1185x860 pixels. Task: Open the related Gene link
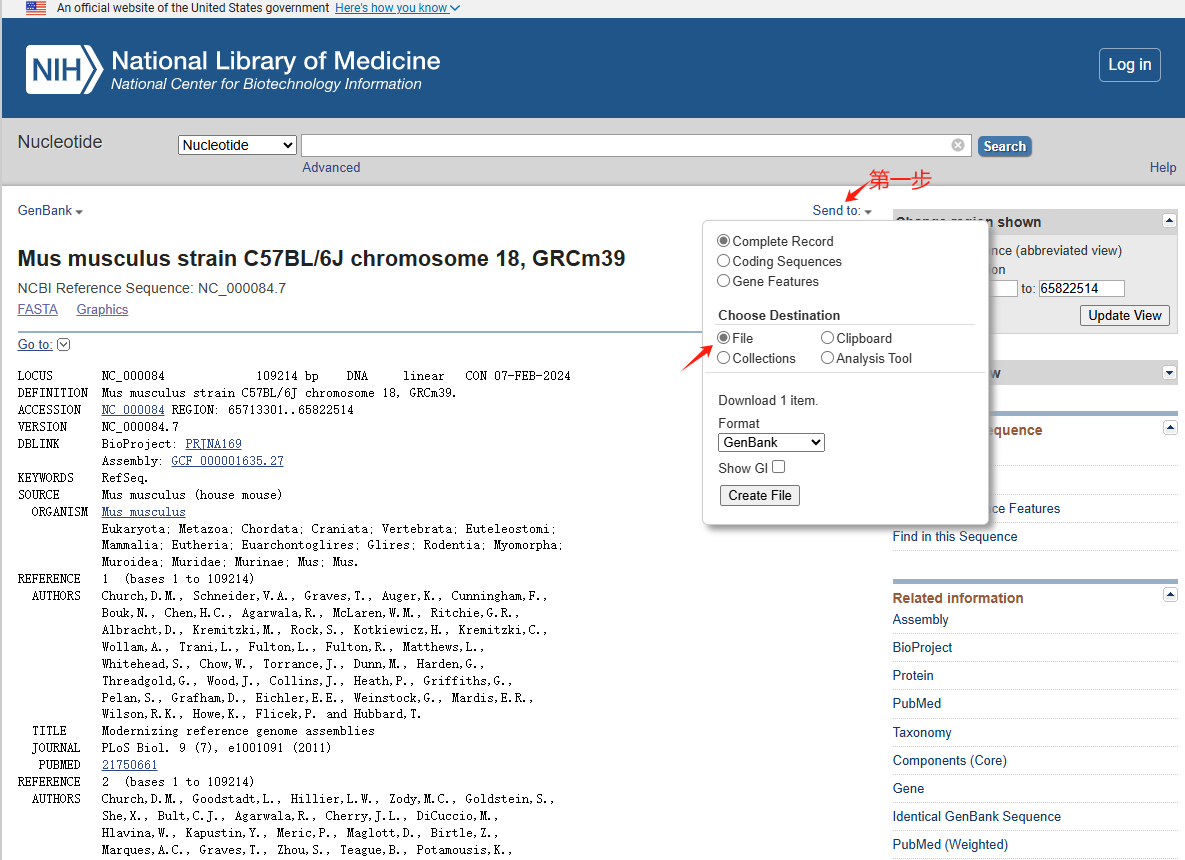pos(908,788)
